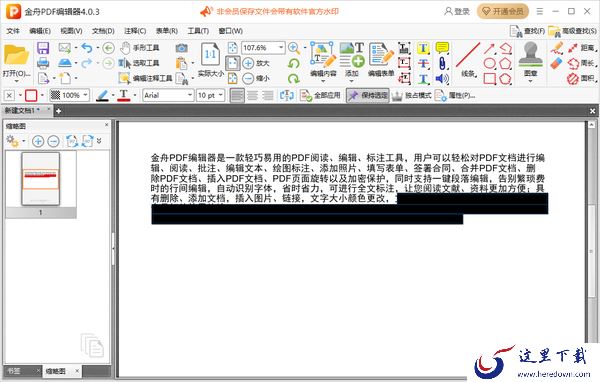
Task: Click the red text color T swatch
Action: pyautogui.click(x=124, y=95)
